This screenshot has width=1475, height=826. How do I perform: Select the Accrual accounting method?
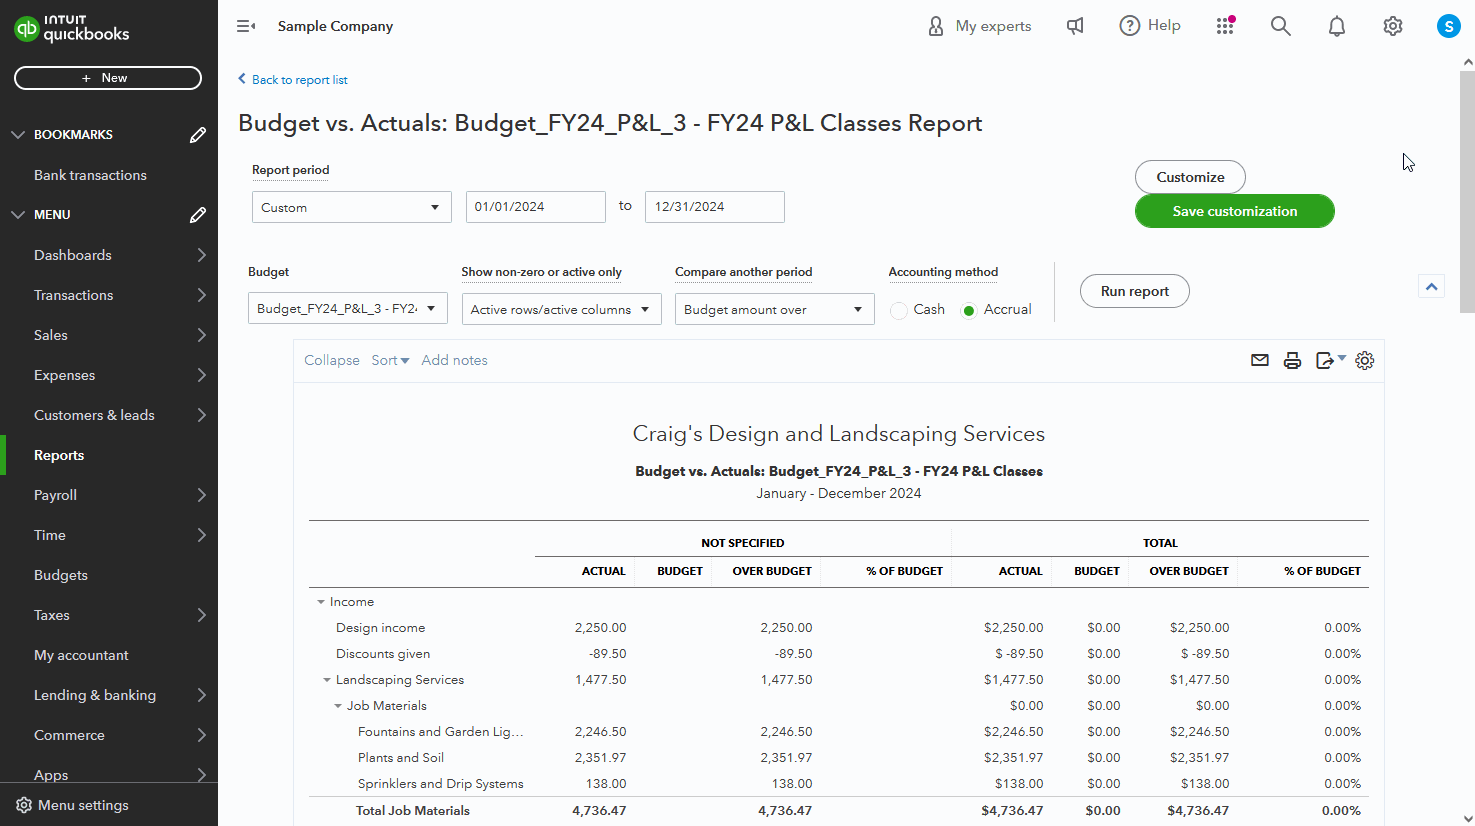click(968, 310)
